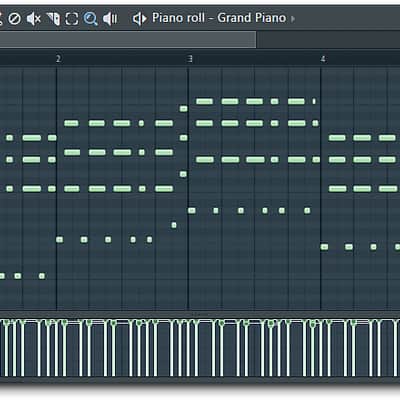Click bar 4 marker in timeline ruler

pyautogui.click(x=323, y=59)
